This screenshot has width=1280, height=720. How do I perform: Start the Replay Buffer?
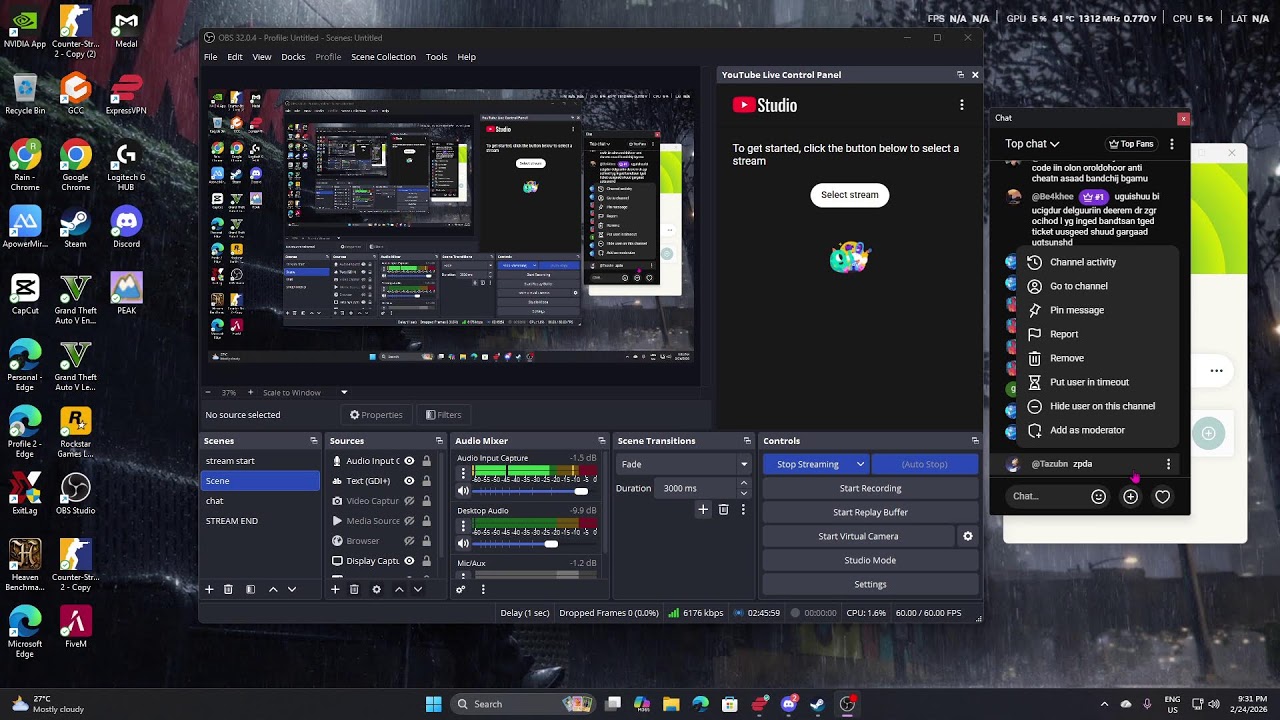point(870,512)
